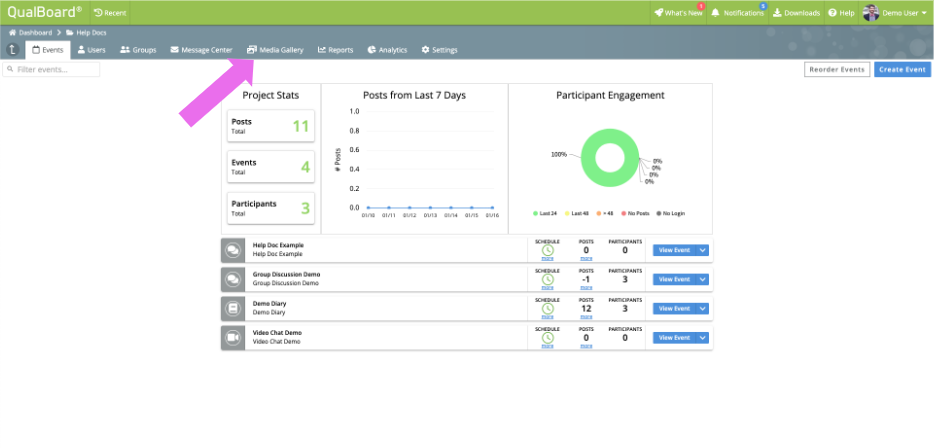Click the Video Chat Demo camera icon
Image resolution: width=934 pixels, height=448 pixels.
233,337
